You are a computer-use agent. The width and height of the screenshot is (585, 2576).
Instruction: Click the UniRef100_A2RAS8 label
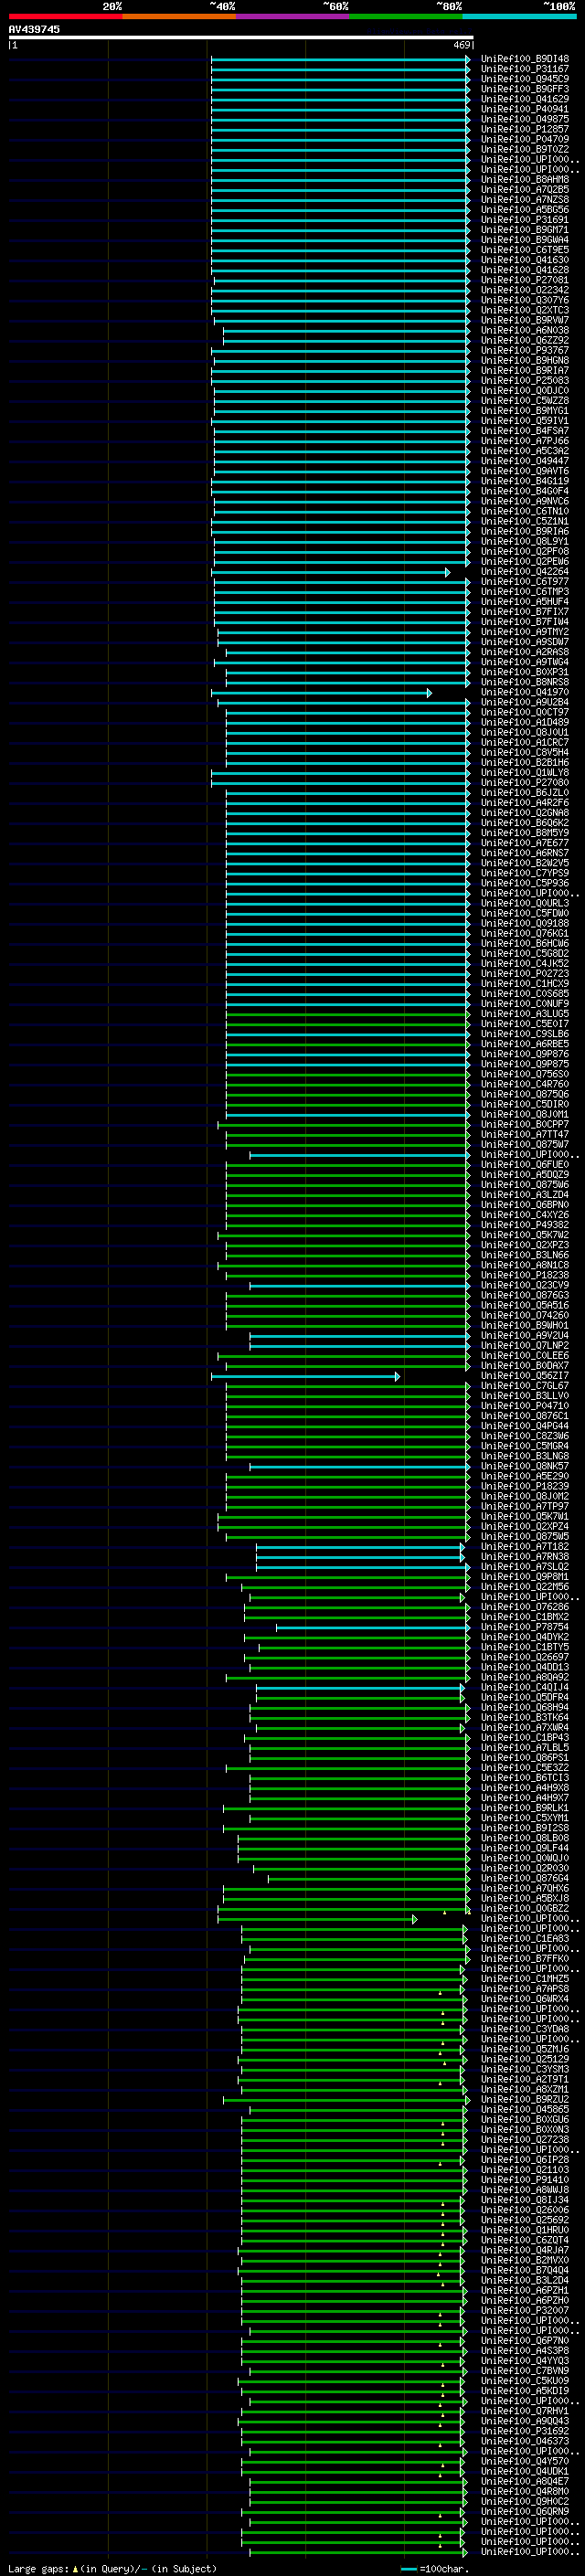(525, 652)
